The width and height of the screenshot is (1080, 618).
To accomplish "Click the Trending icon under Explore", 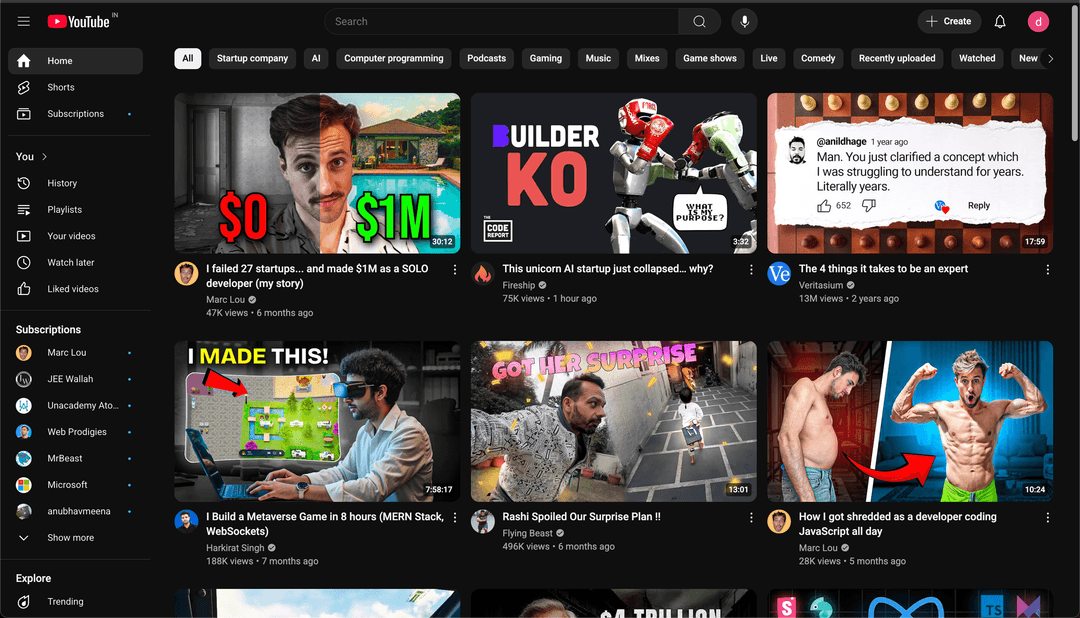I will [23, 601].
